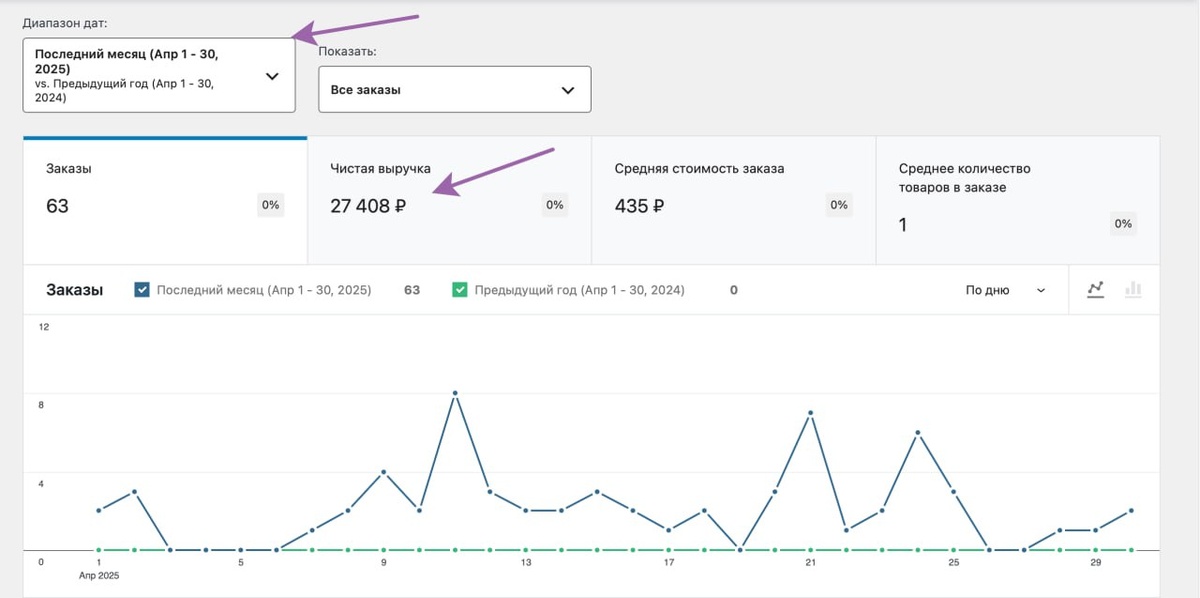Open the date range dropdown 'Последний месяц'
This screenshot has height=598, width=1200.
pos(159,75)
